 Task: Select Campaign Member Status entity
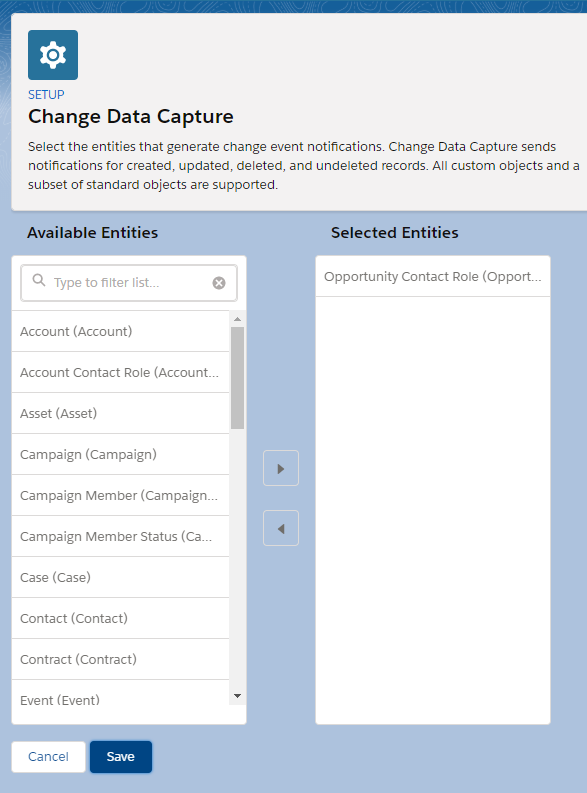click(x=120, y=536)
